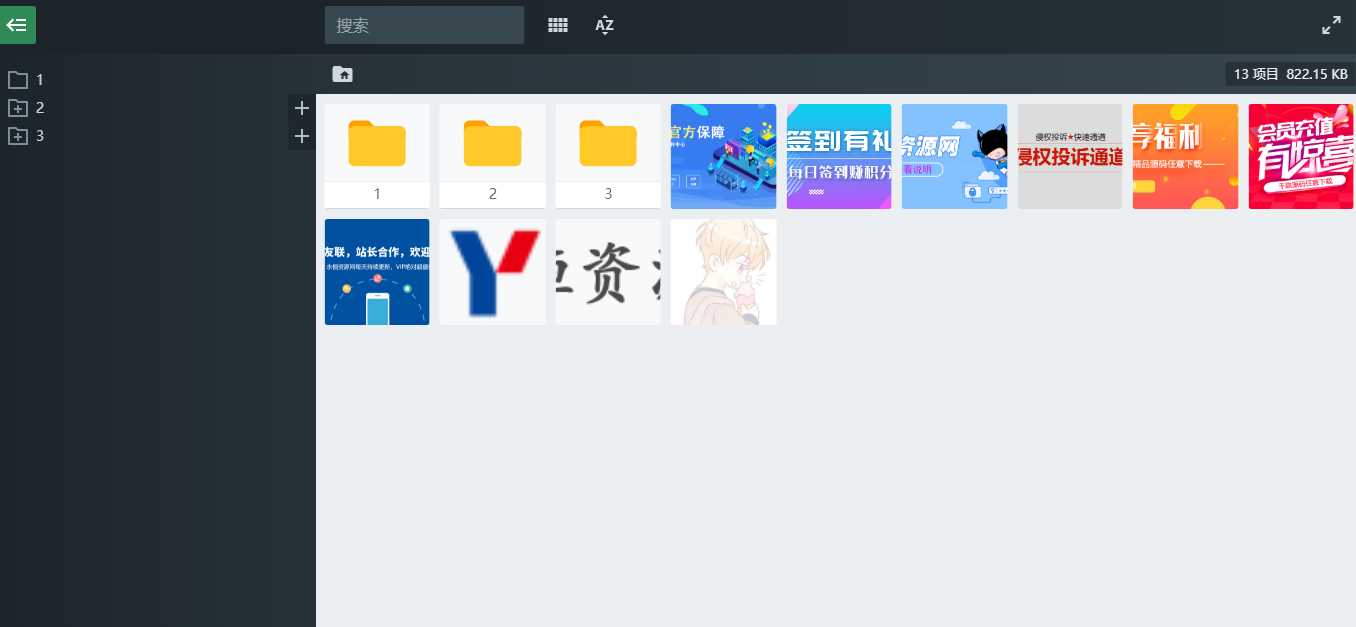The width and height of the screenshot is (1356, 627).
Task: Click the lower plus icon
Action: (x=302, y=136)
